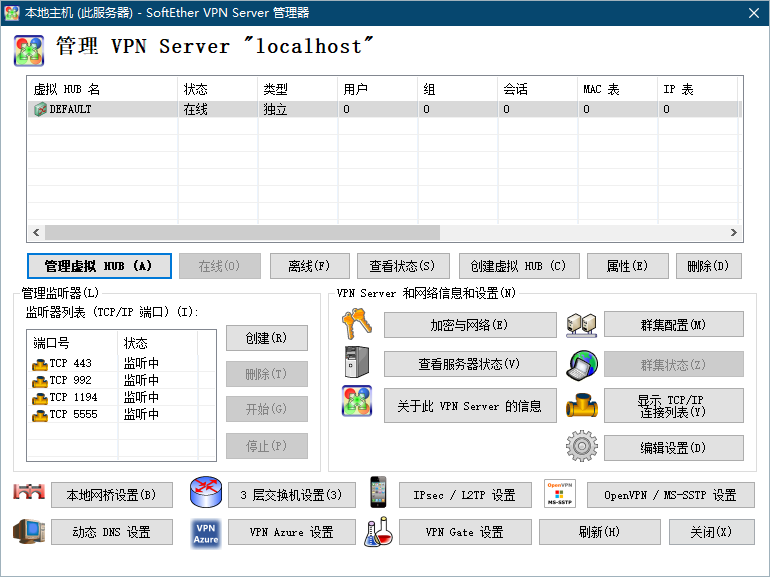Click the DEFAULT hub cube icon
This screenshot has width=770, height=577.
40,109
